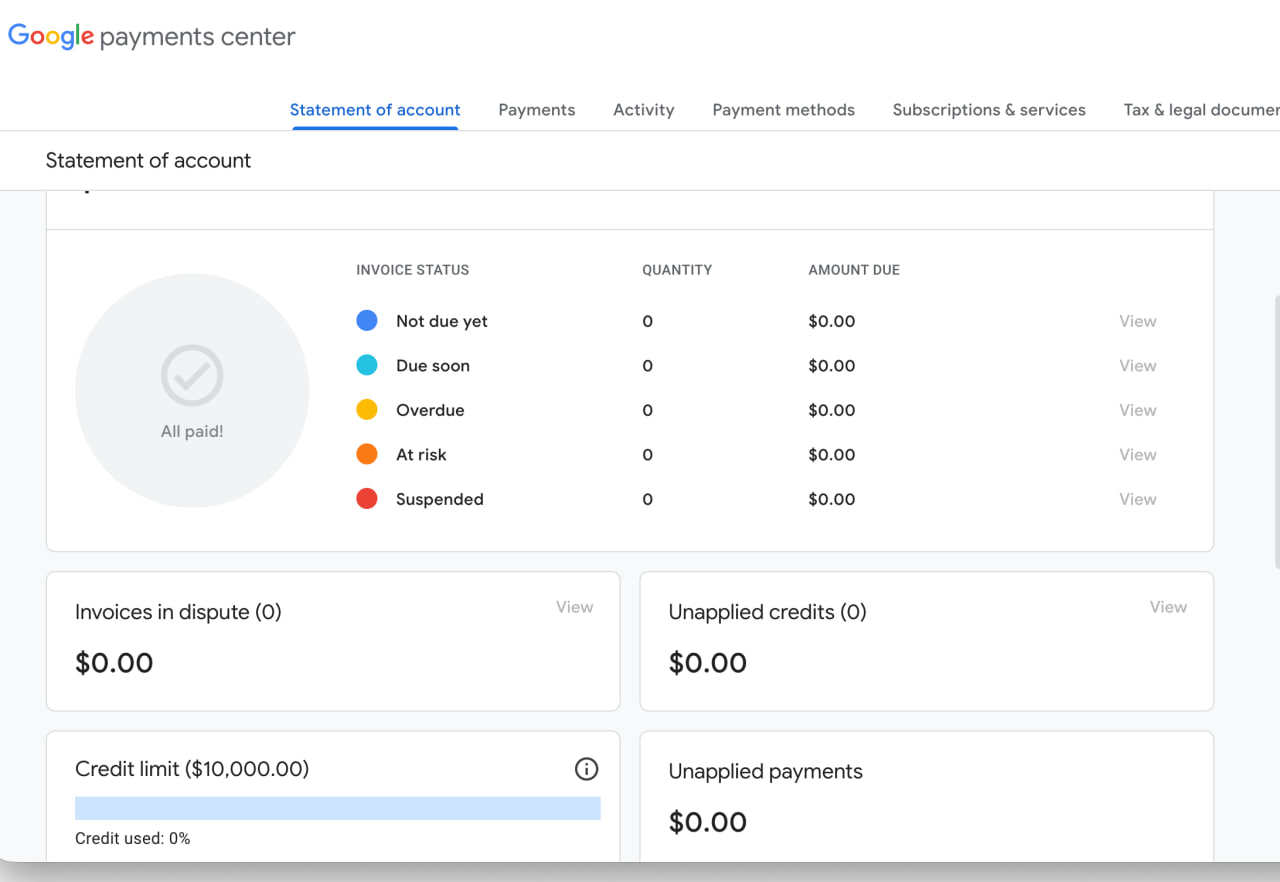View Not due yet invoices
1280x882 pixels.
click(x=1138, y=321)
